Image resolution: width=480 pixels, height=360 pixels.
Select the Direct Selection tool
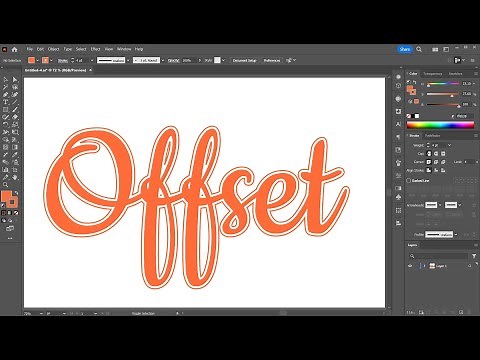pyautogui.click(x=15, y=79)
